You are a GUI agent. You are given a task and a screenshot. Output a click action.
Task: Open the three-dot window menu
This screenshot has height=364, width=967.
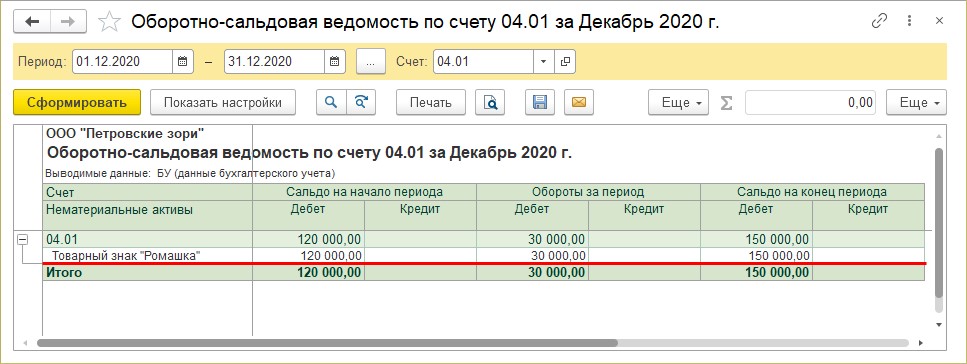(910, 21)
